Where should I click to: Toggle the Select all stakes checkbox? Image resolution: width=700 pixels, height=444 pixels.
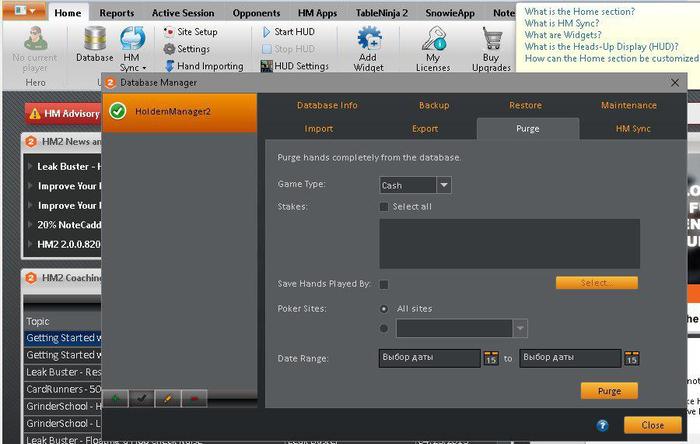383,207
